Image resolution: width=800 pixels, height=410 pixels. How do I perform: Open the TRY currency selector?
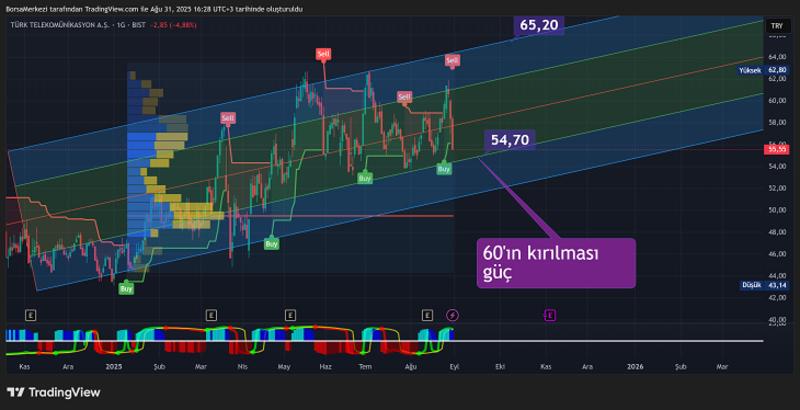pyautogui.click(x=777, y=25)
